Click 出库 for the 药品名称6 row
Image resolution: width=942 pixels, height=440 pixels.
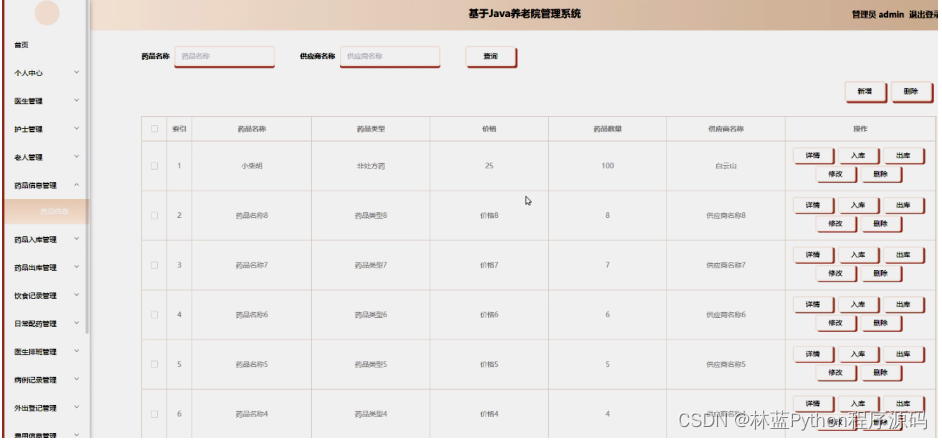coord(904,304)
